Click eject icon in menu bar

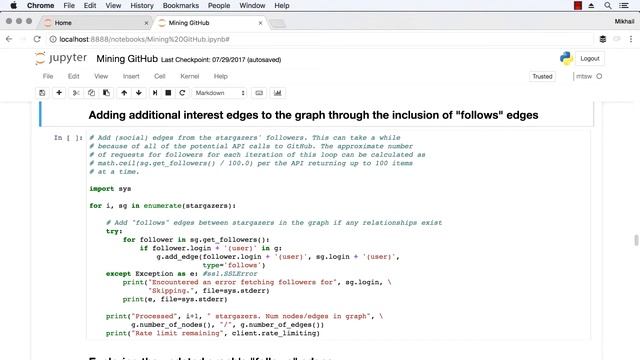[591, 6]
